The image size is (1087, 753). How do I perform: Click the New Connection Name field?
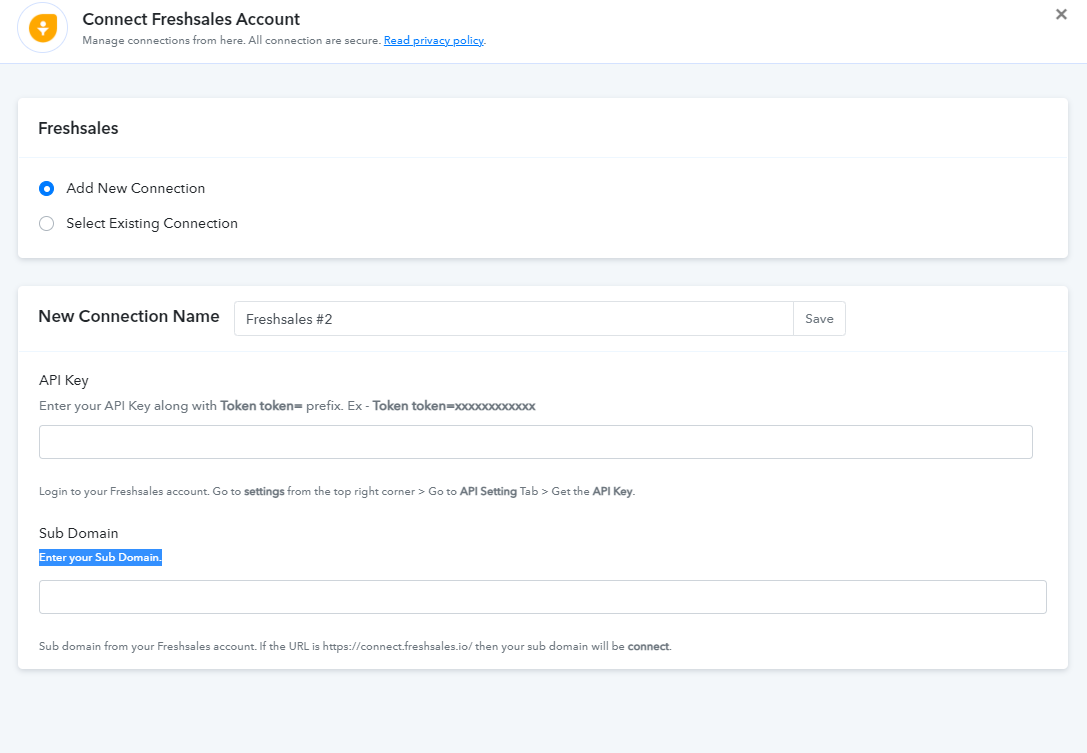pos(514,319)
